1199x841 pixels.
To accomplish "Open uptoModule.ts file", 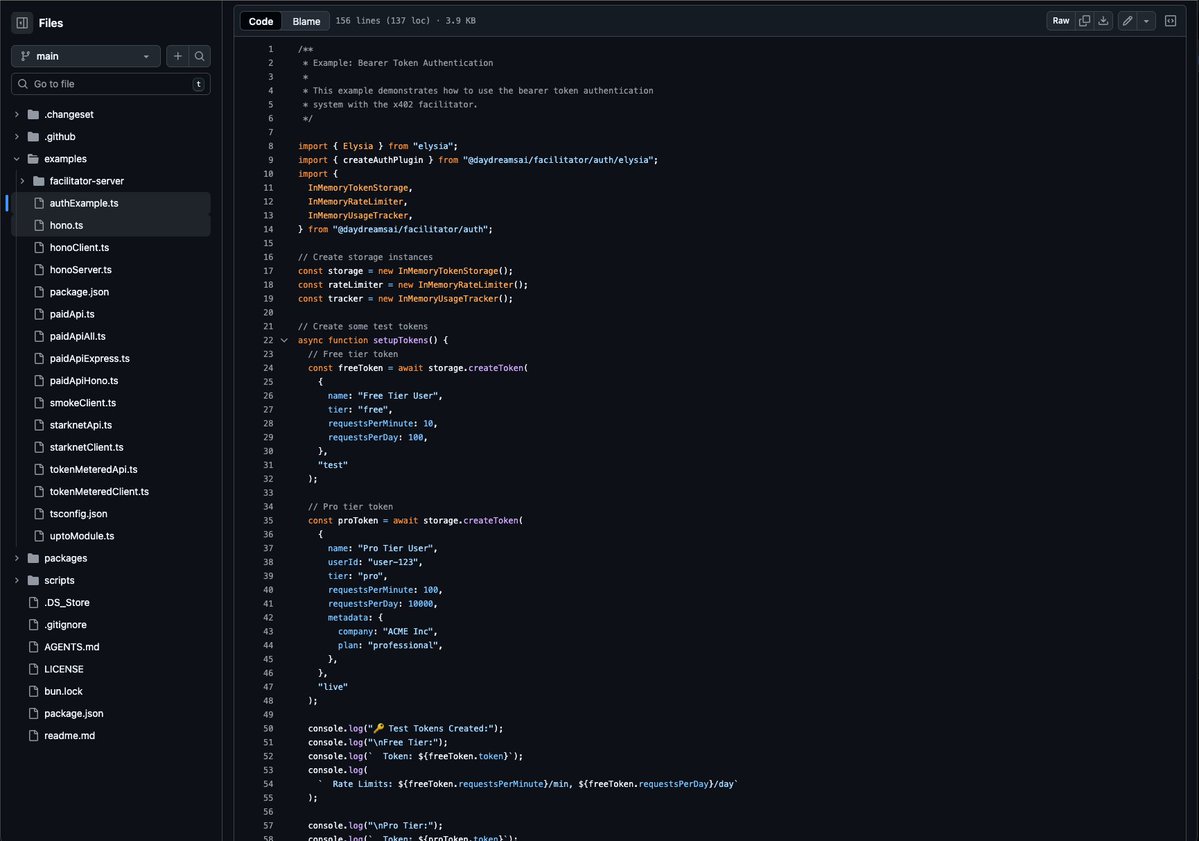I will [x=82, y=536].
